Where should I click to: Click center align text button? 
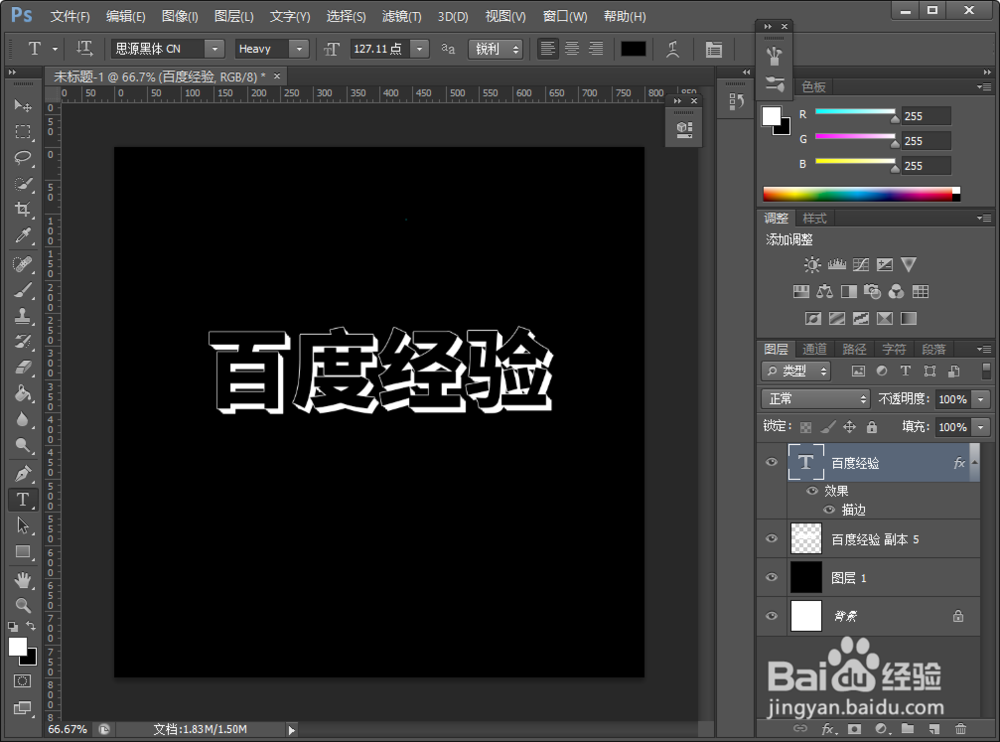[572, 48]
